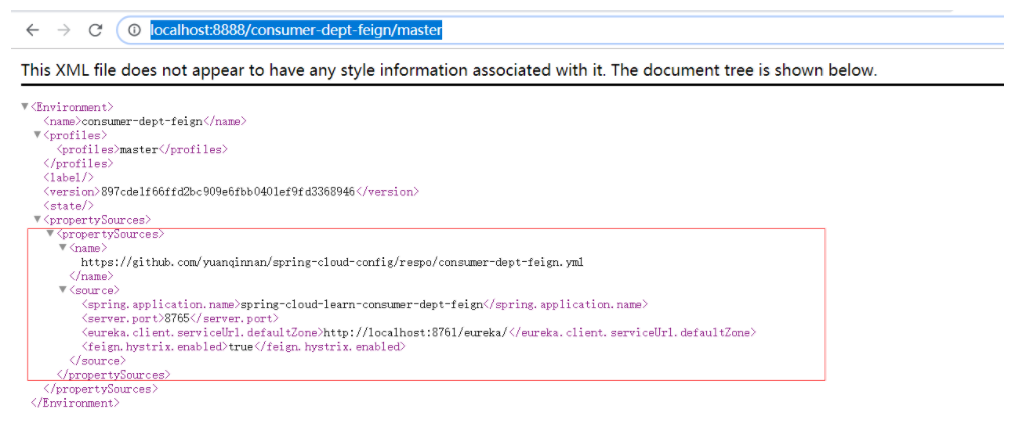Collapse the outer profiles node
The width and height of the screenshot is (1012, 433).
pos(37,135)
